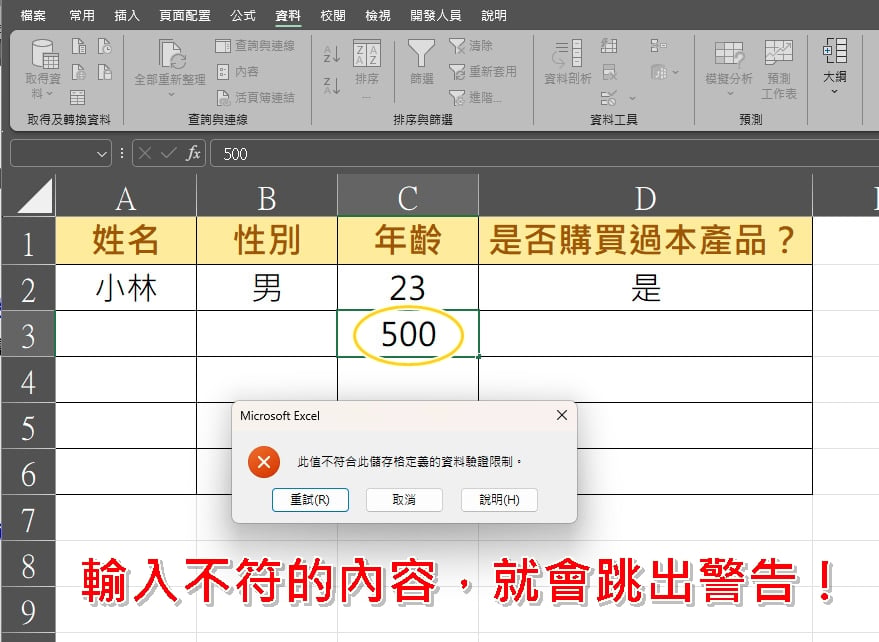
Task: Open 進階 advanced filter options
Action: click(x=475, y=98)
